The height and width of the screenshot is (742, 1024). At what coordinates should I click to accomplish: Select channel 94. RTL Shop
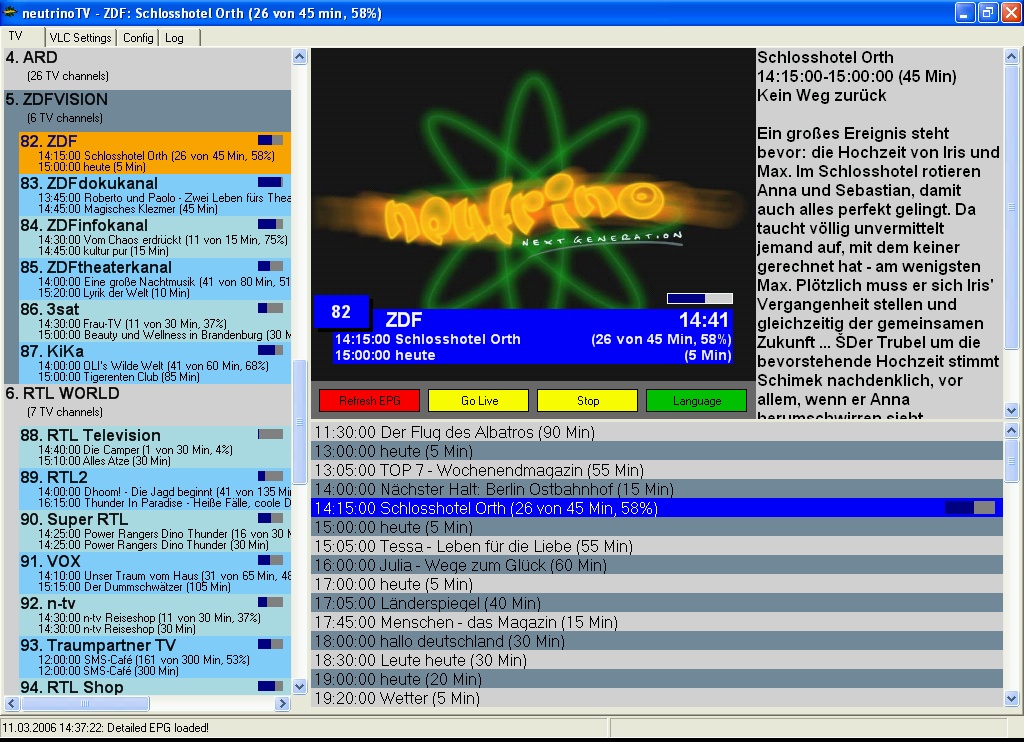coord(155,686)
